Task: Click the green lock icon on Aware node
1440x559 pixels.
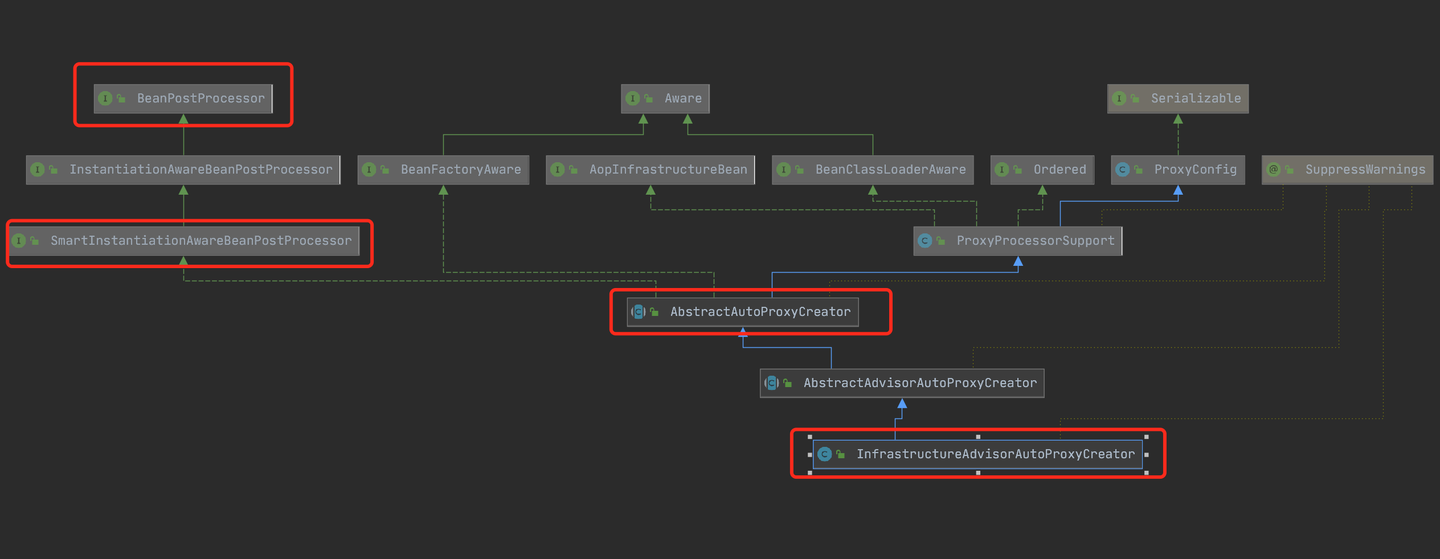Action: pos(649,98)
